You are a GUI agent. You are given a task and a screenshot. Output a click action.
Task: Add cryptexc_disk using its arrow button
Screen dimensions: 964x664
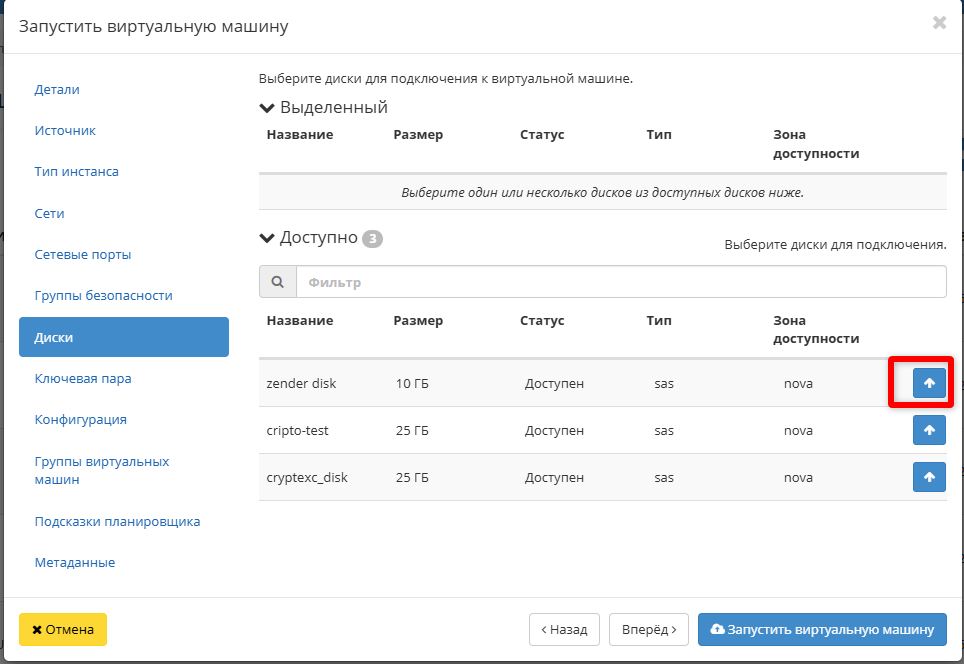(x=929, y=477)
